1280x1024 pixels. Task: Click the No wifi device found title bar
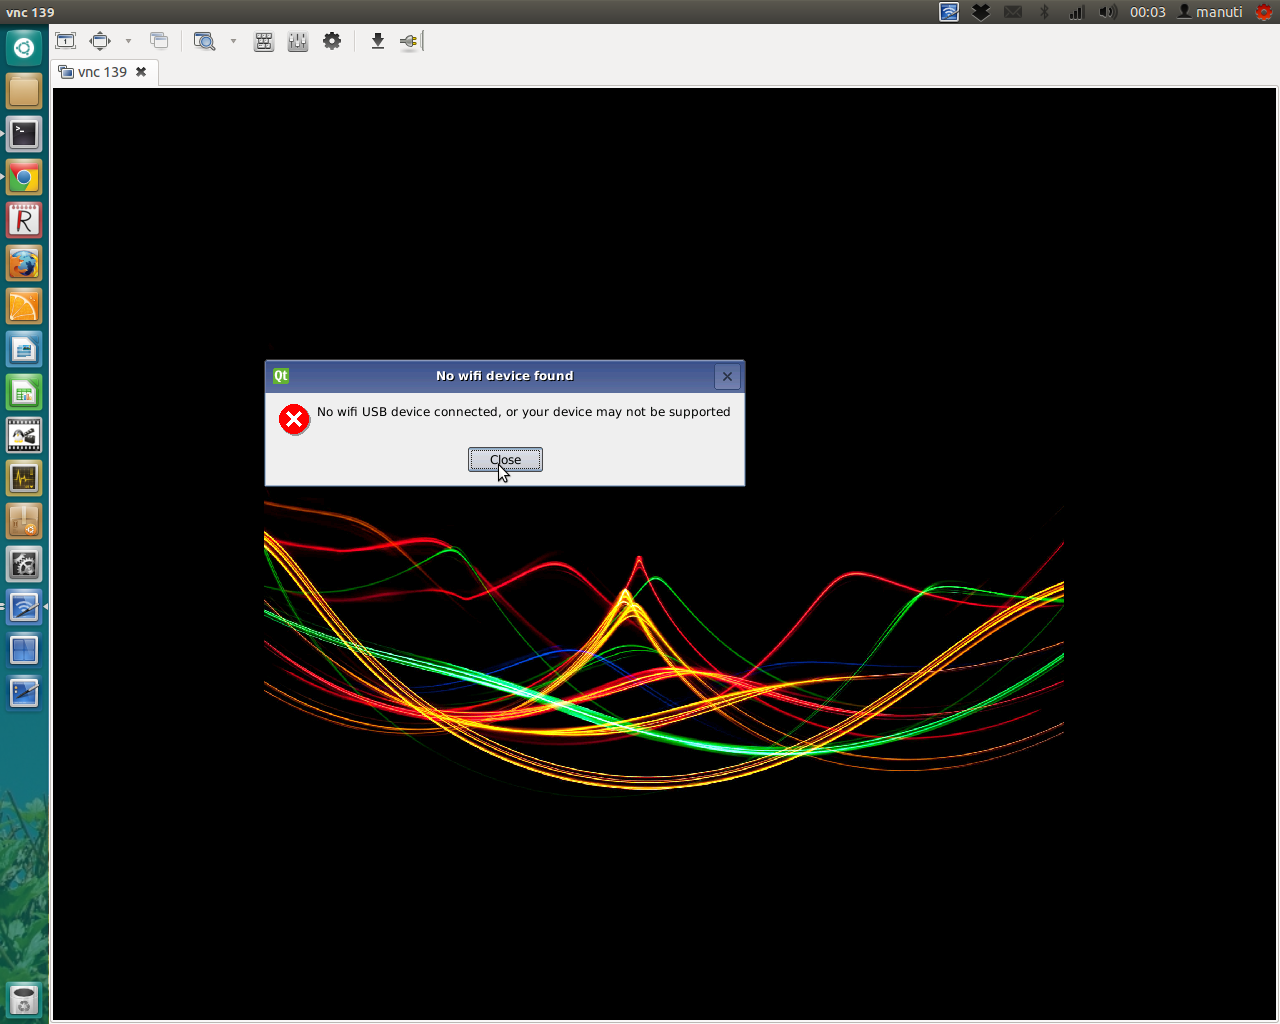coord(504,376)
